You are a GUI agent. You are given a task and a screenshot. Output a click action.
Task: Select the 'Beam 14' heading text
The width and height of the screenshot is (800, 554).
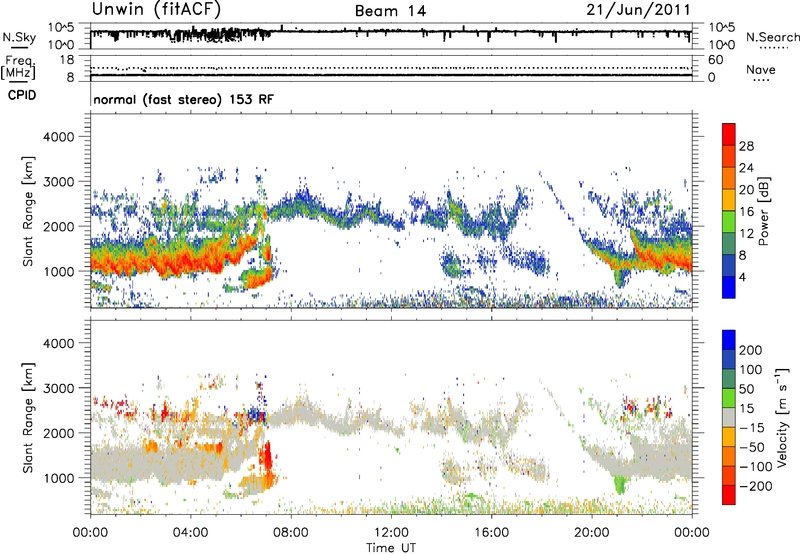390,11
